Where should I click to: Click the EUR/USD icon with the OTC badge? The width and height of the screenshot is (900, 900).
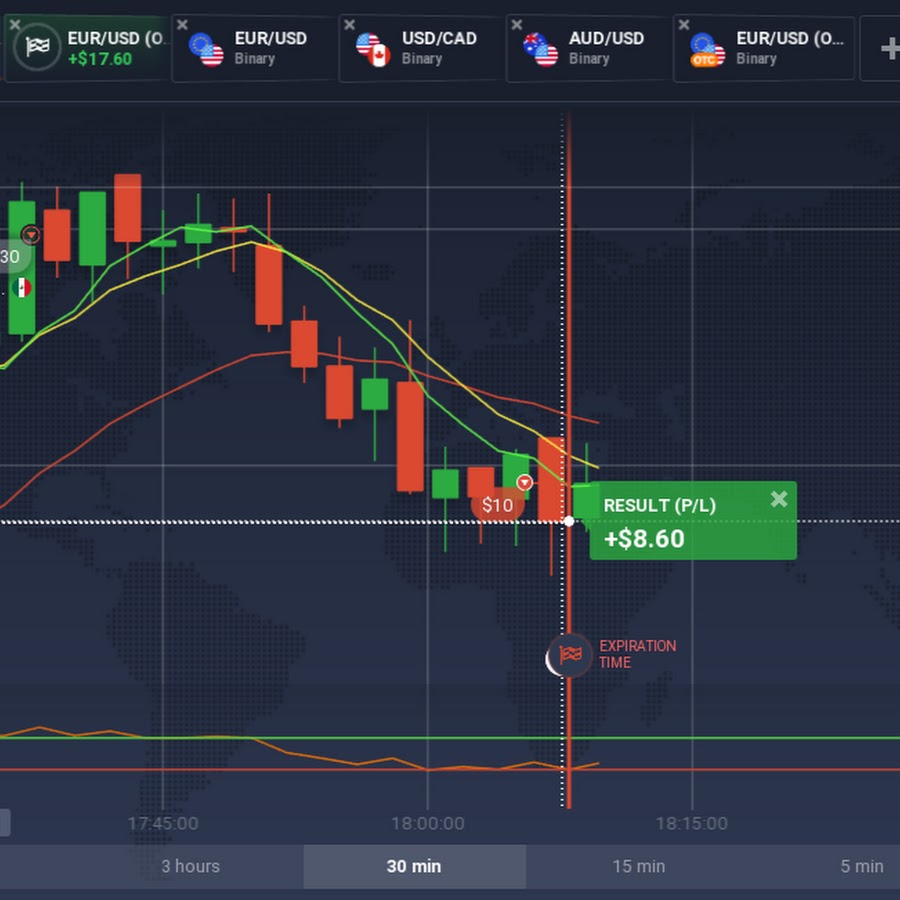(707, 48)
